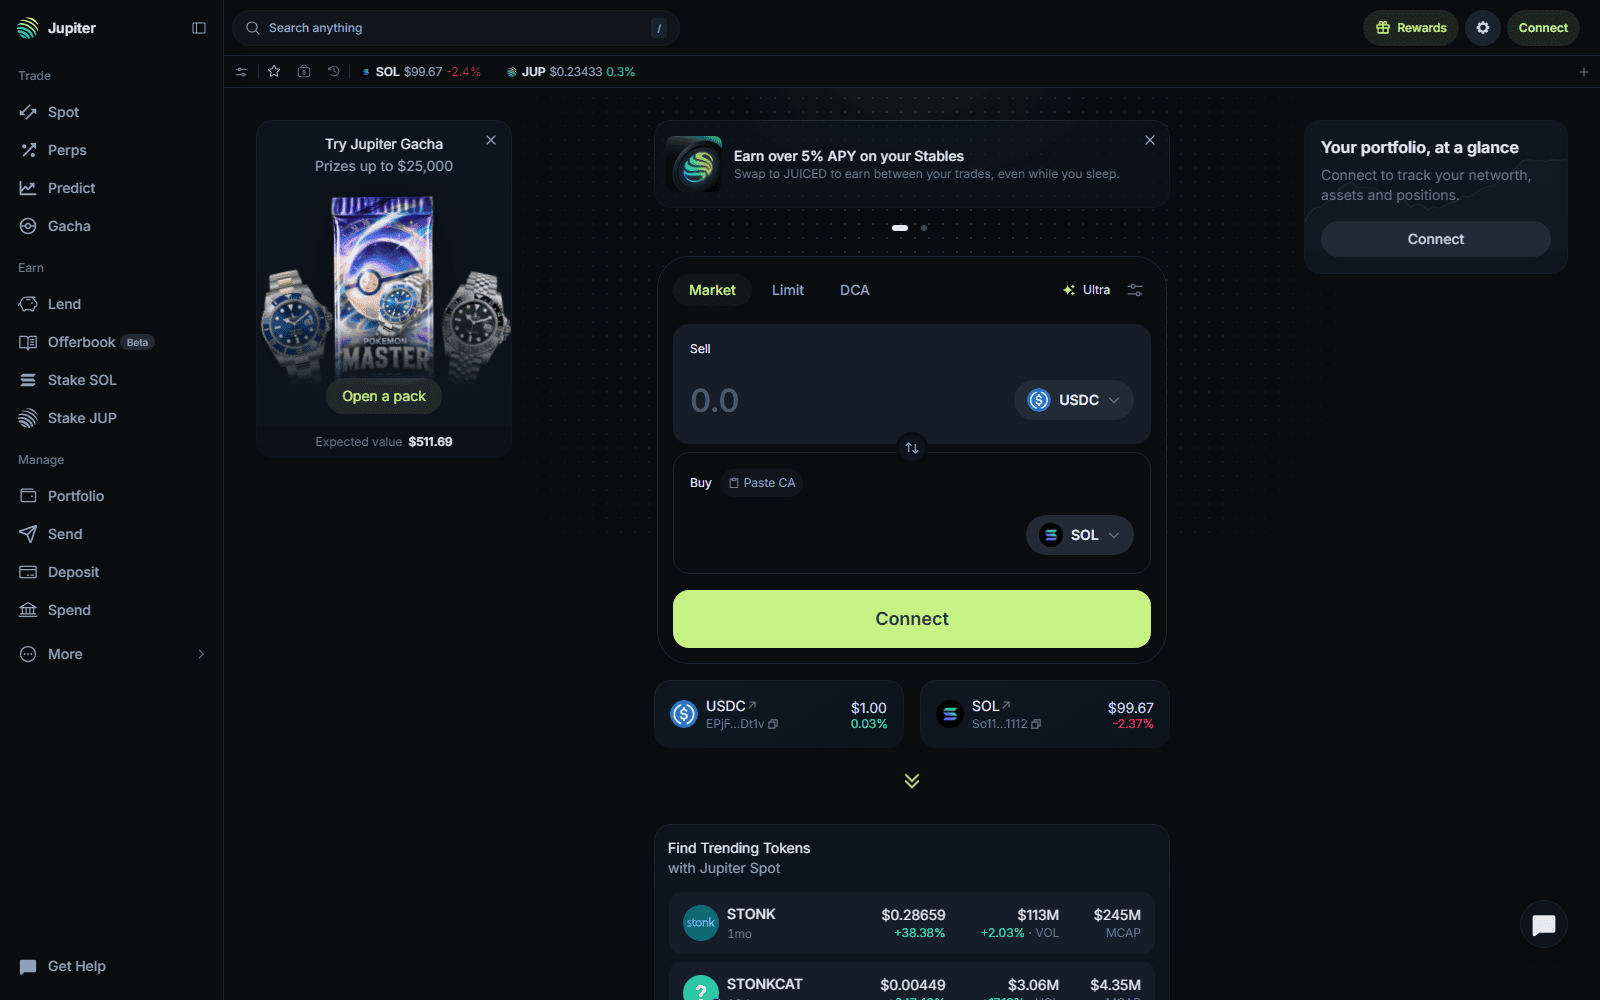
Task: Open USDC sell token dropdown
Action: tap(1074, 400)
